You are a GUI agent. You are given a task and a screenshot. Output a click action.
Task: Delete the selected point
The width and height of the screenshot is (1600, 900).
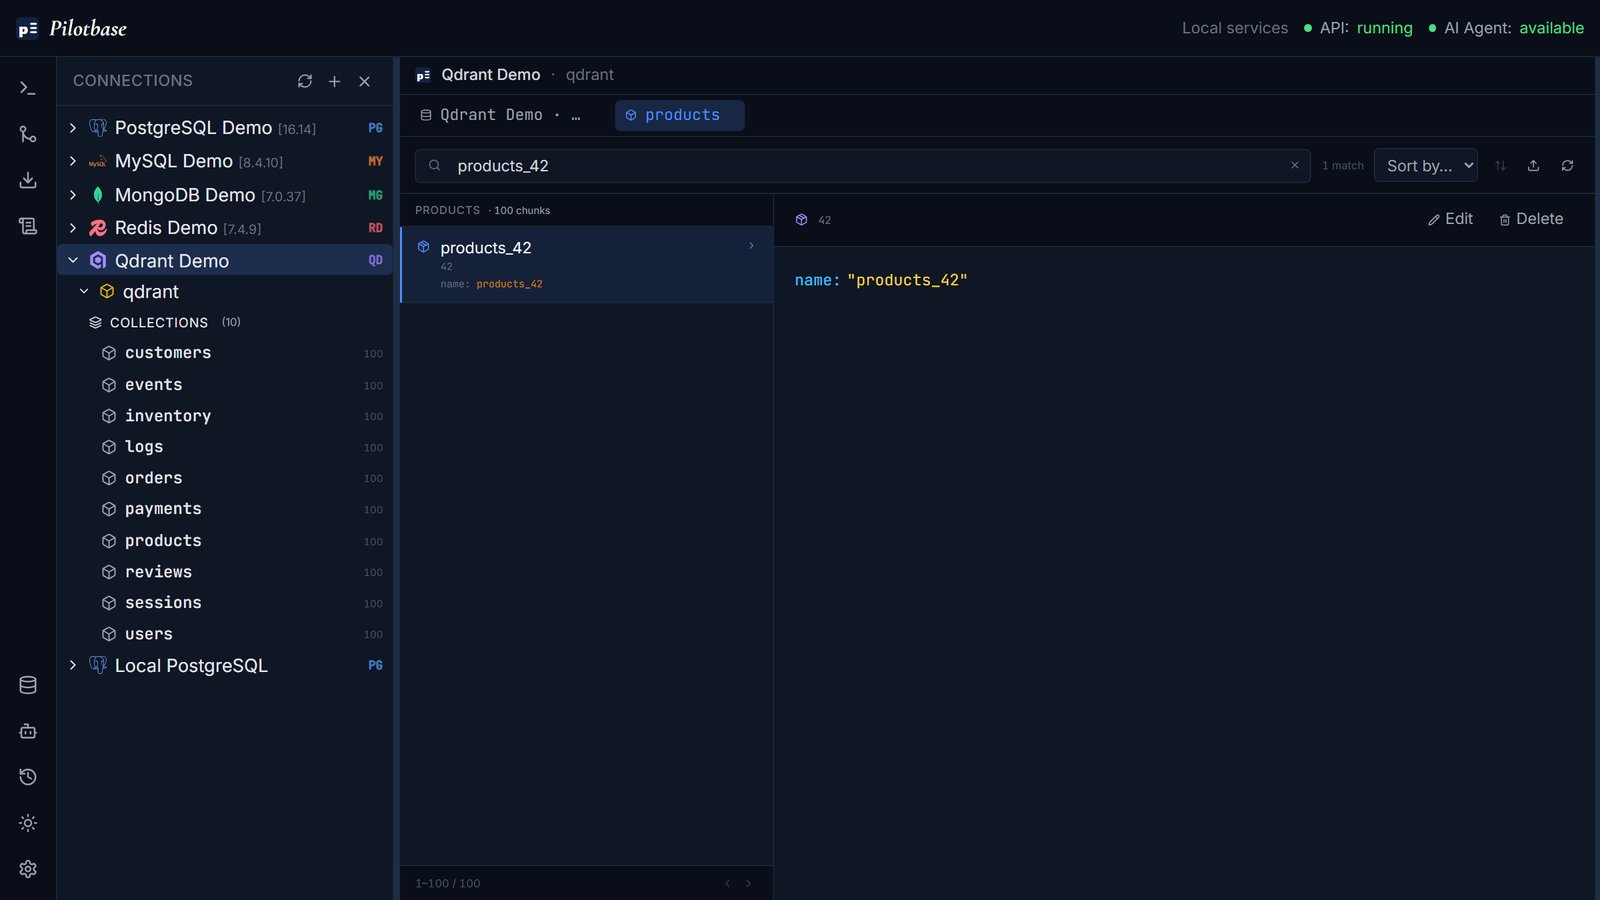click(x=1531, y=219)
